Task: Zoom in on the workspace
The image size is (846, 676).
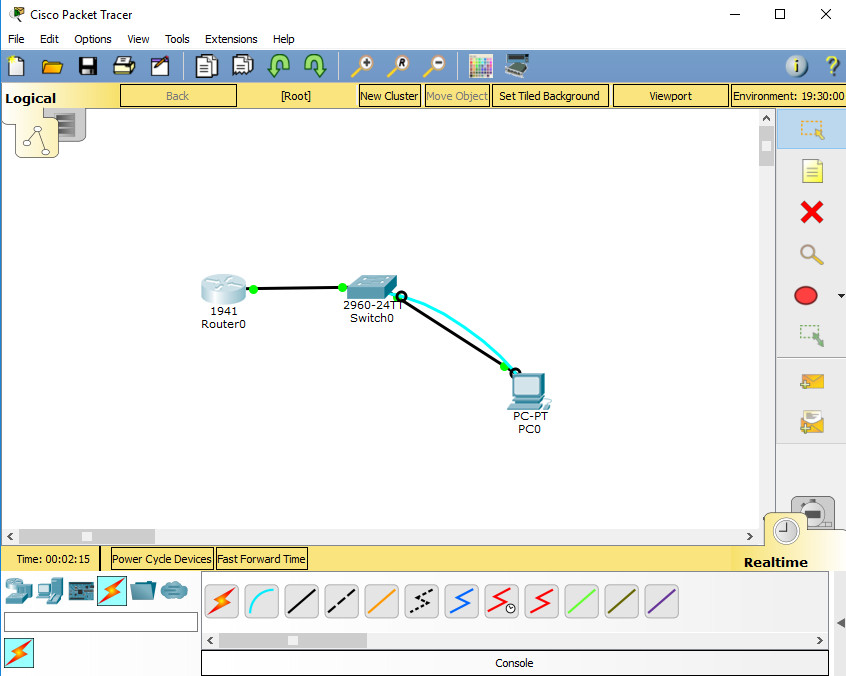Action: (x=361, y=66)
